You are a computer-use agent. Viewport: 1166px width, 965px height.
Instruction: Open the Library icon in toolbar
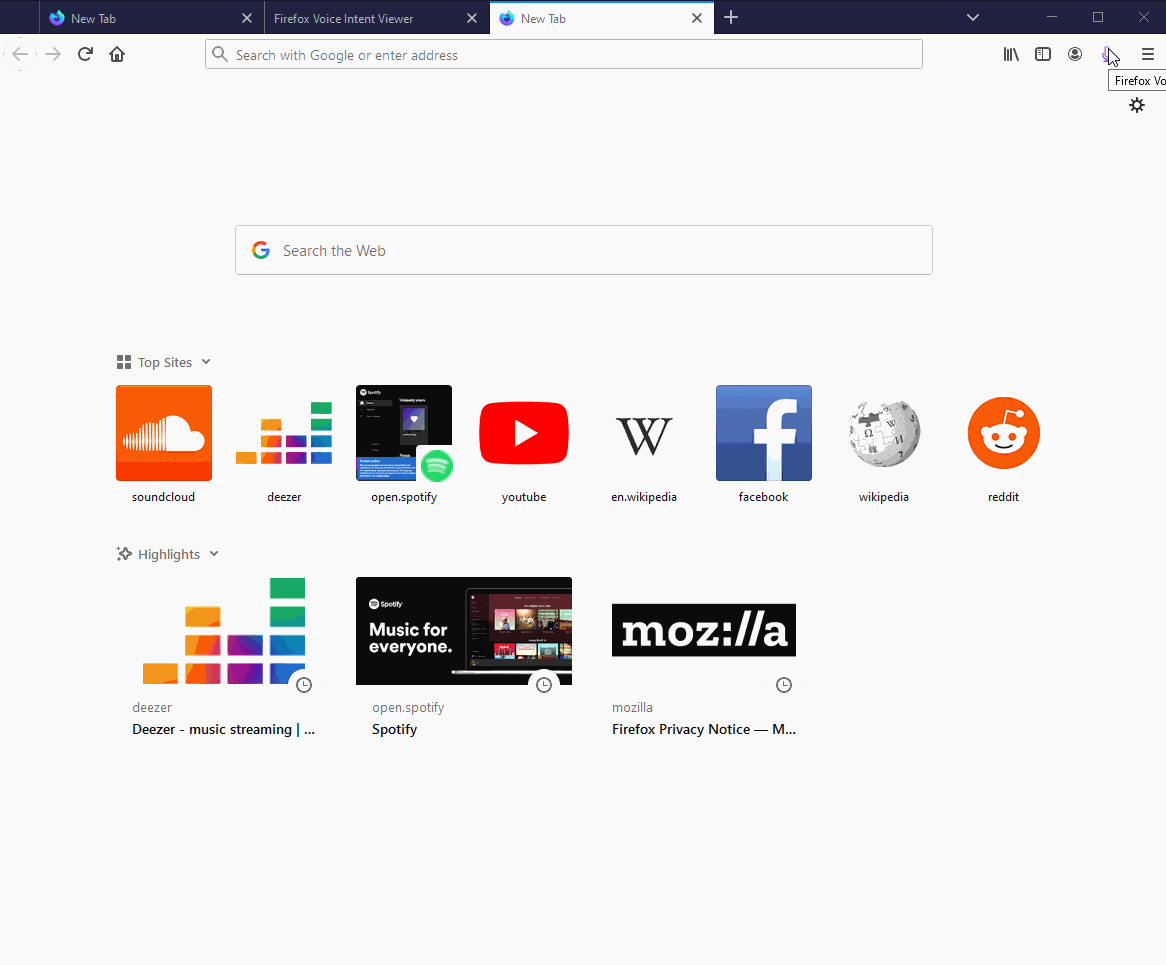click(1011, 54)
